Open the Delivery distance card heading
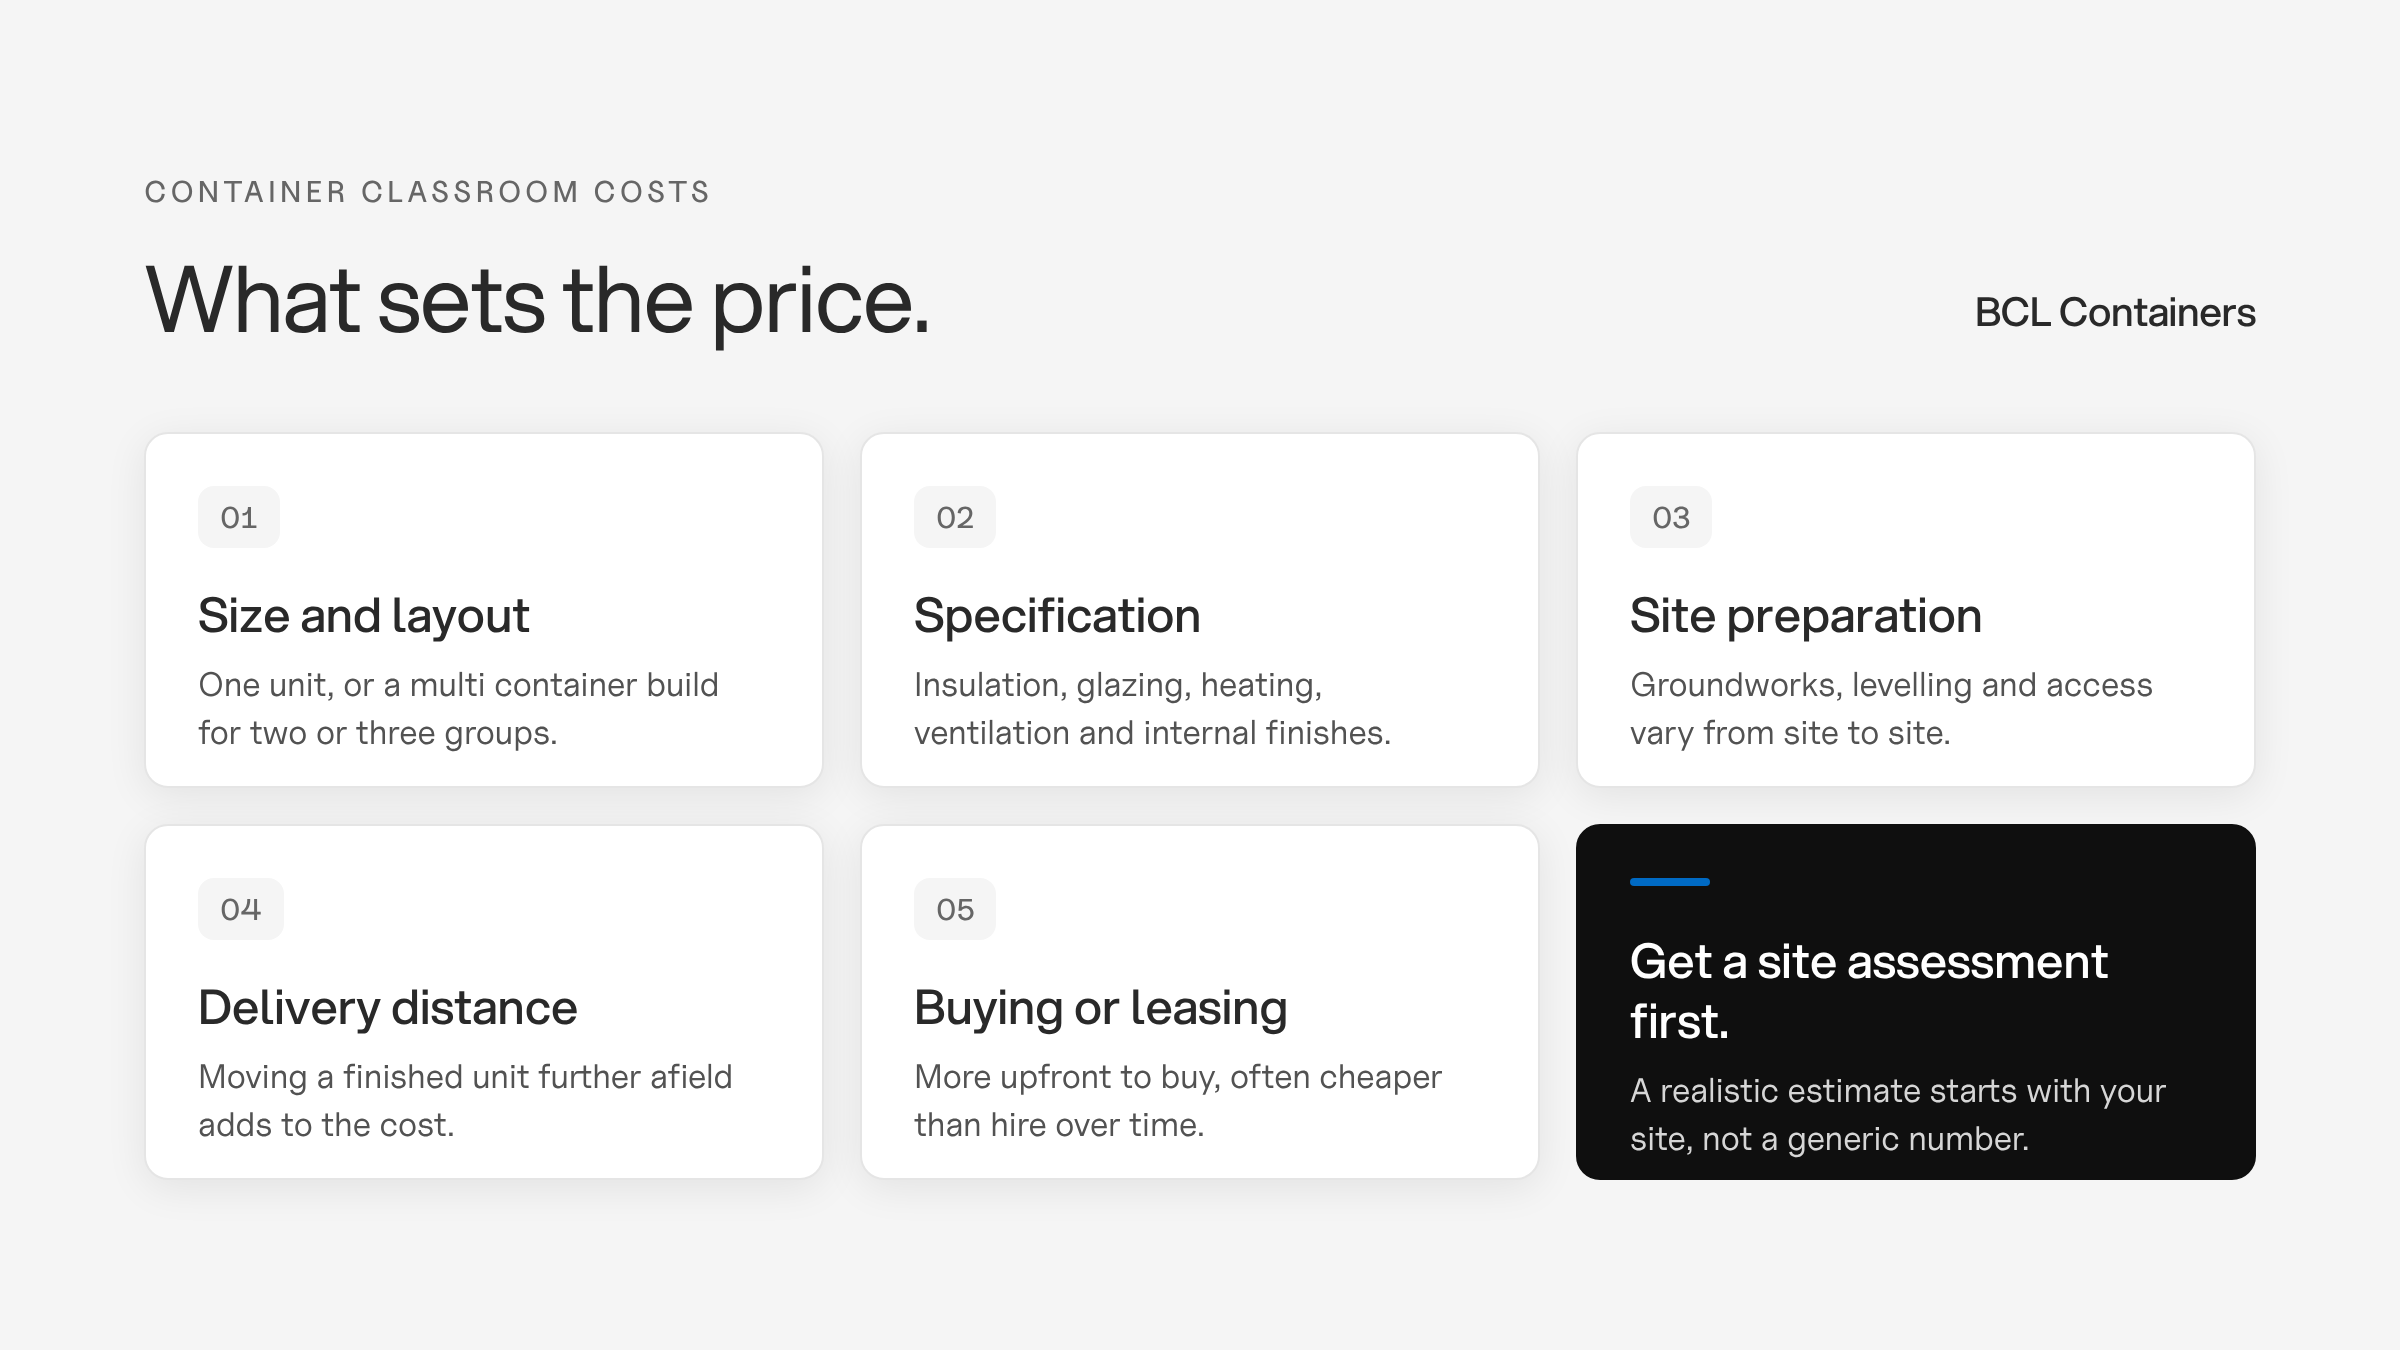This screenshot has height=1350, width=2400. click(388, 1008)
